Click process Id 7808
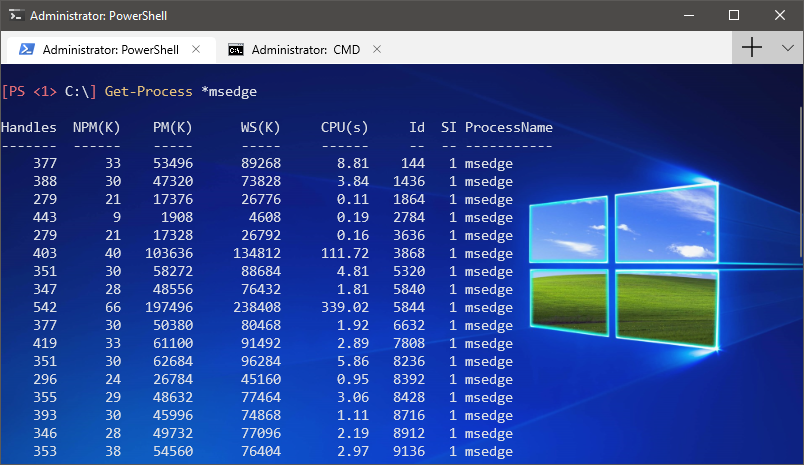 (409, 343)
